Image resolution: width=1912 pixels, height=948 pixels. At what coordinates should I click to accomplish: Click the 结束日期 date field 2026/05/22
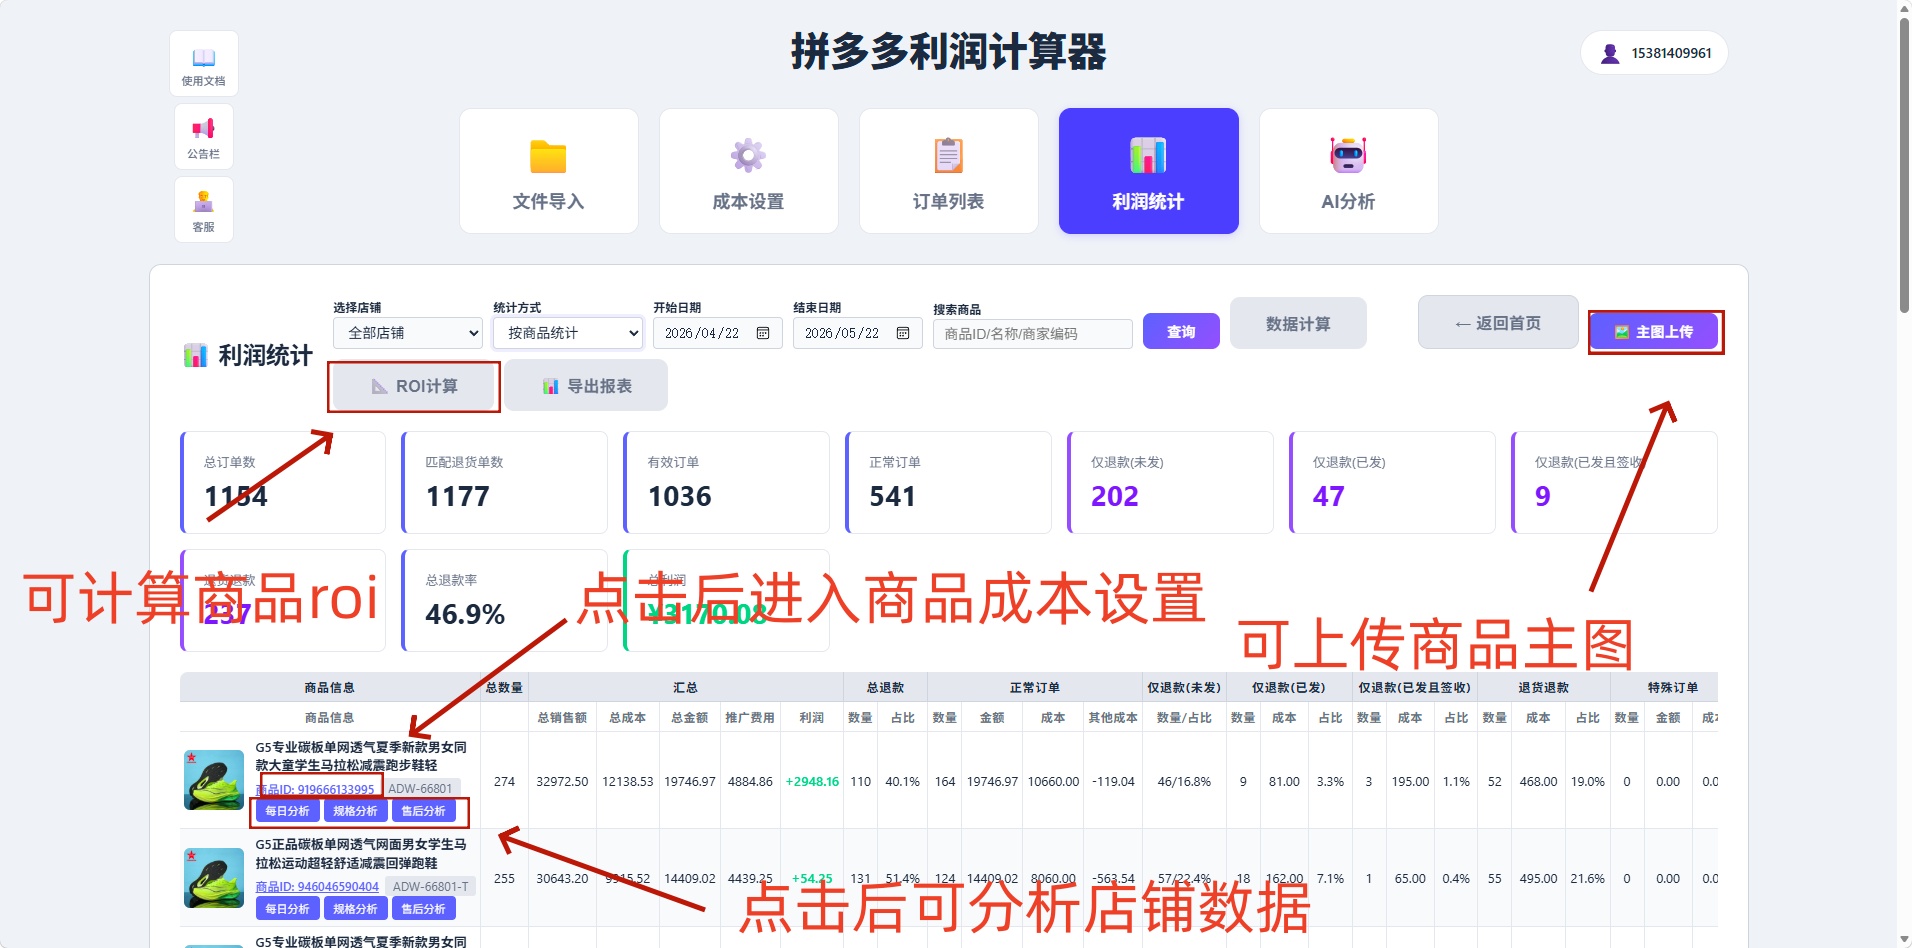click(x=857, y=333)
